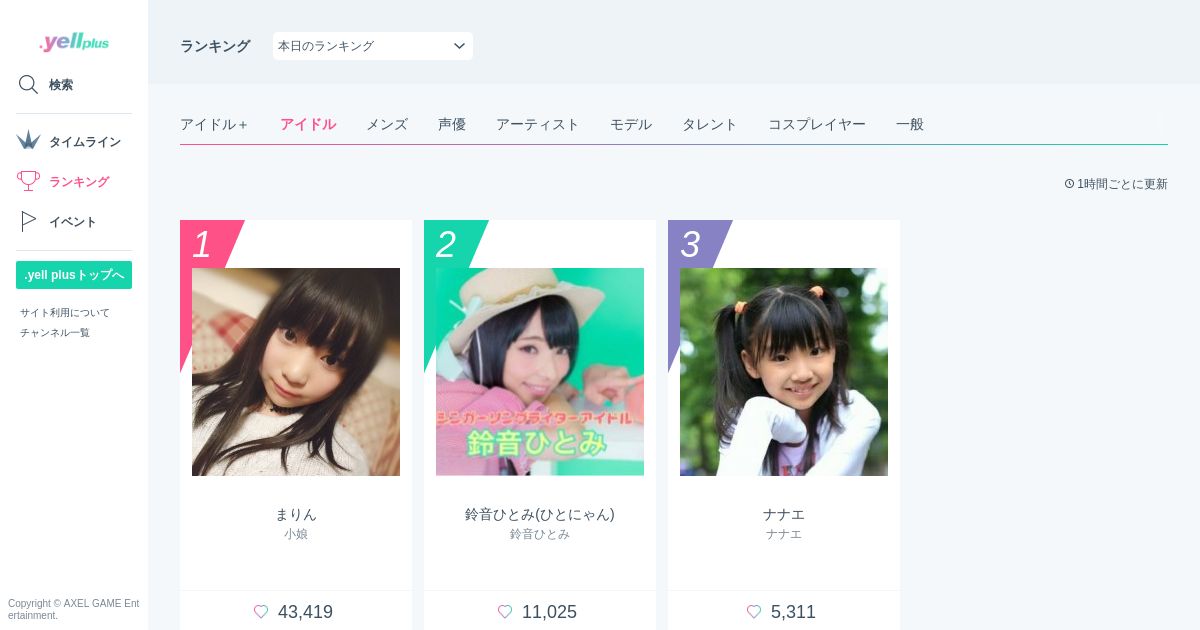The width and height of the screenshot is (1200, 630).
Task: Open search via magnifier icon
Action: tap(28, 84)
